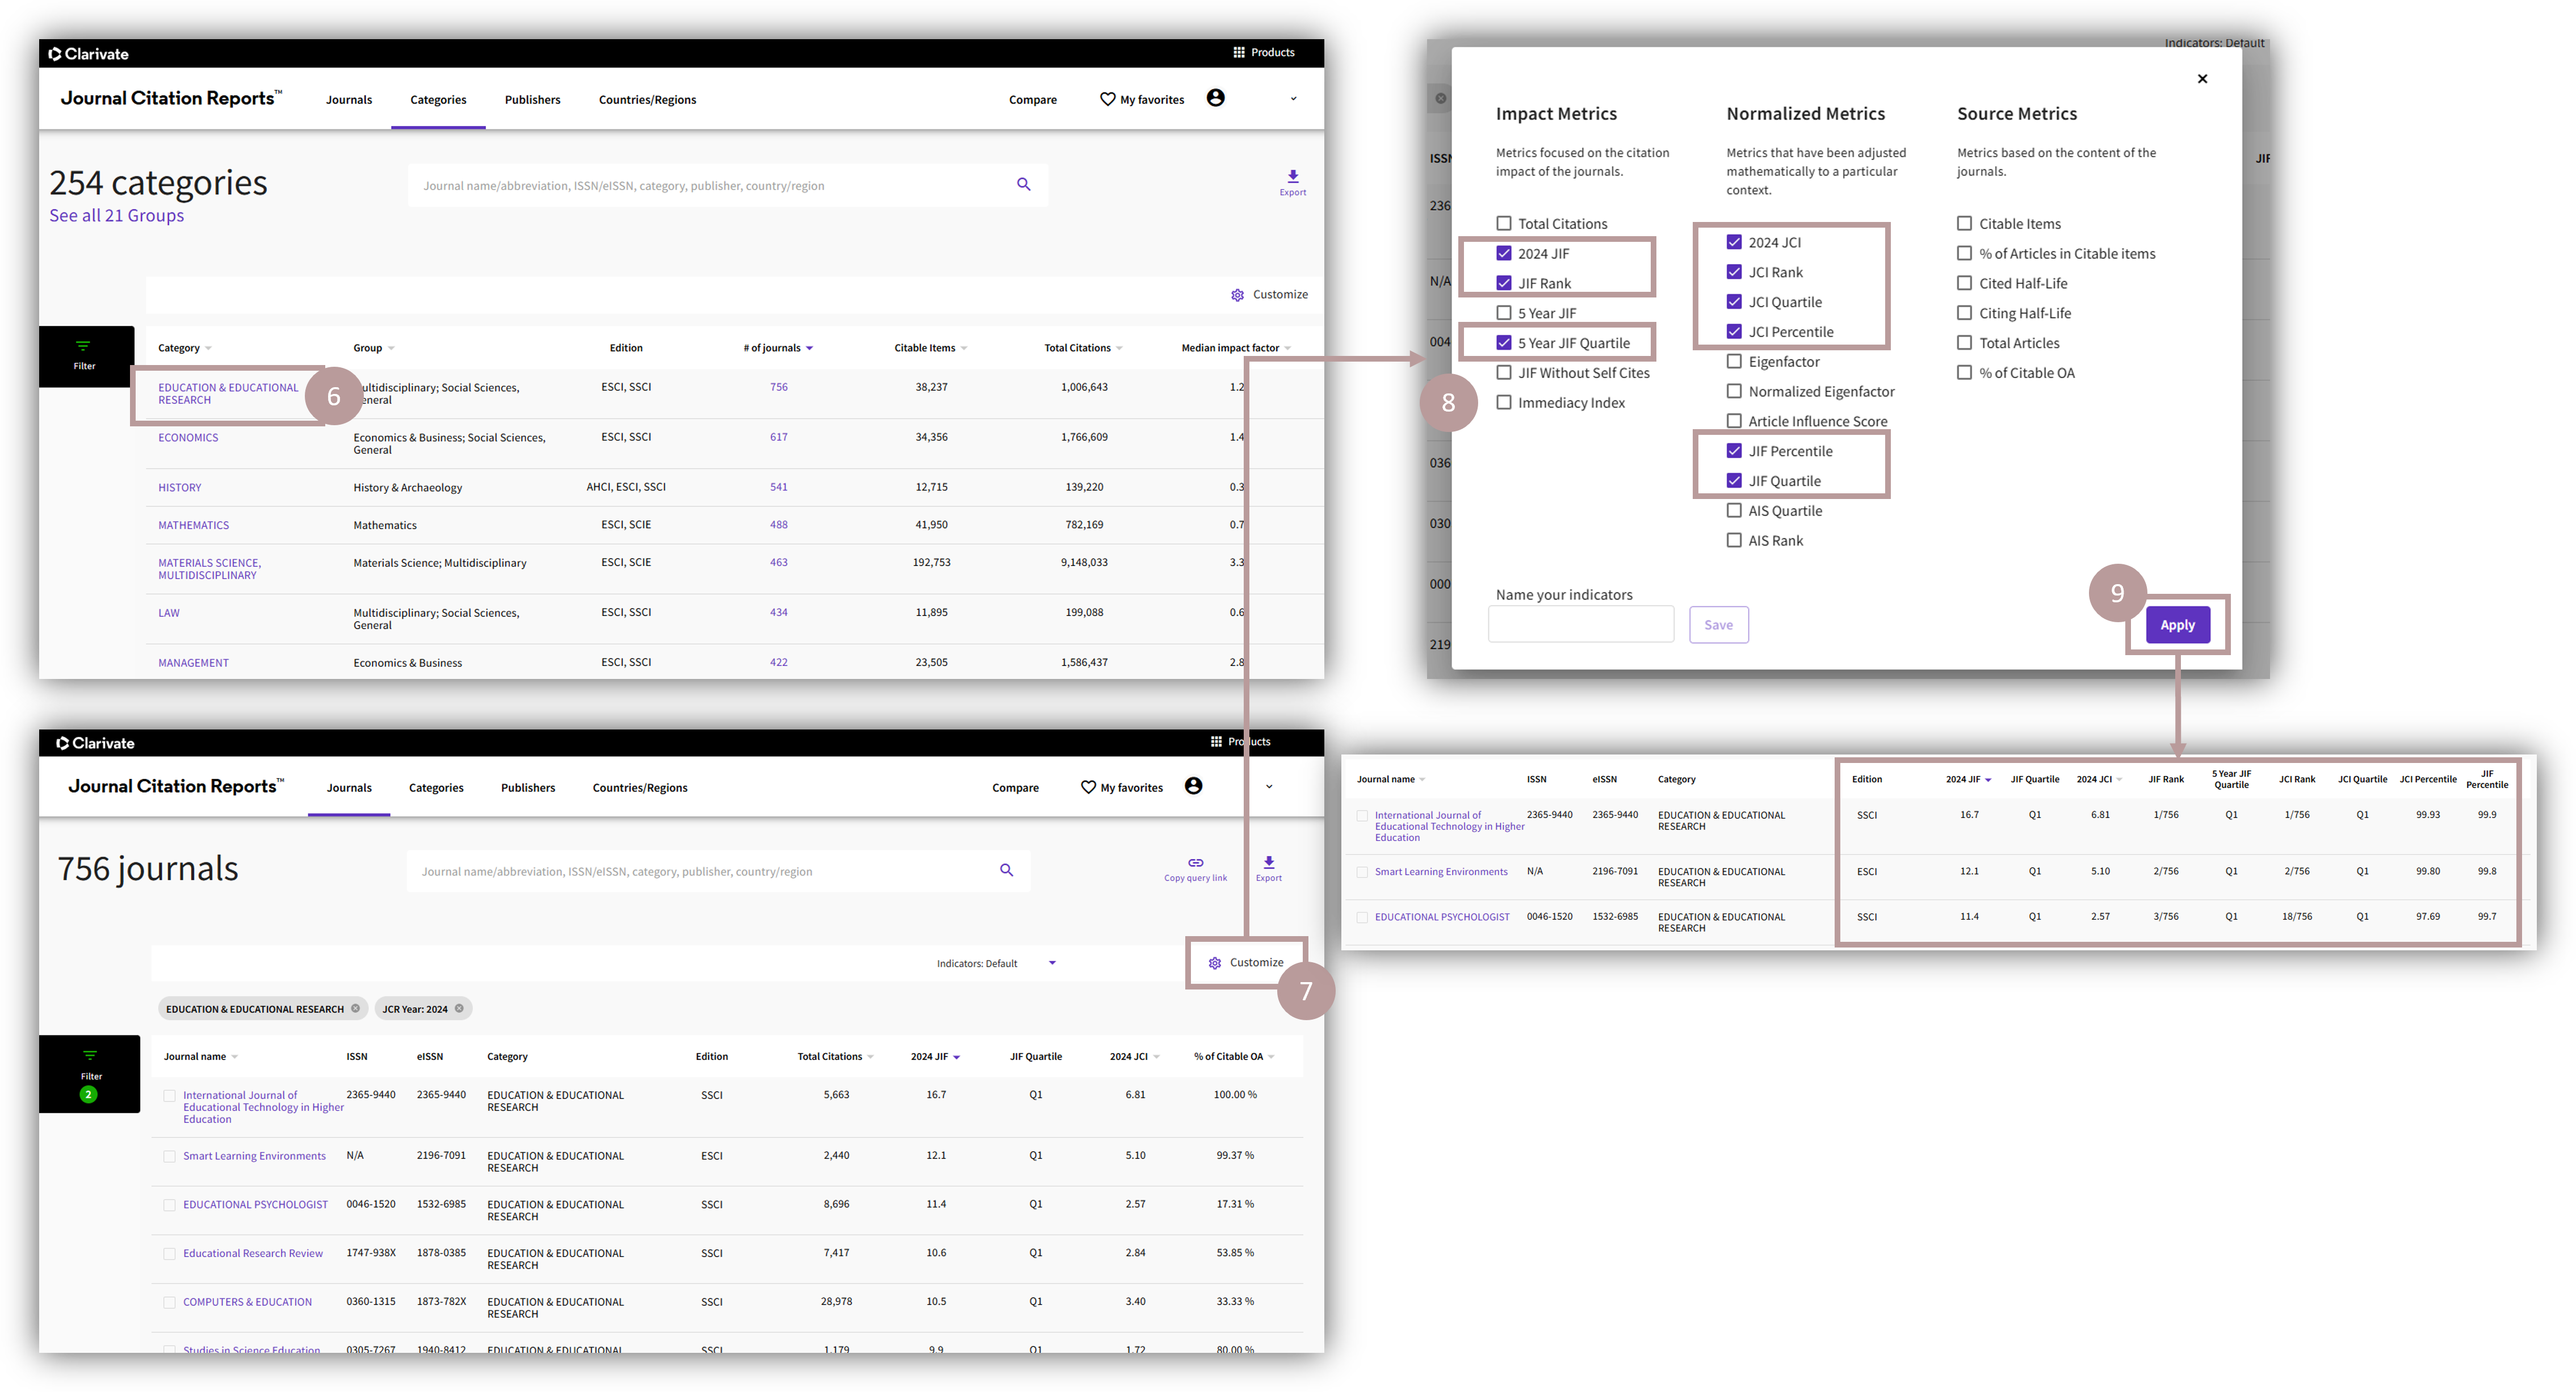This screenshot has width=2576, height=1392.
Task: Check the Eigenfactor metric
Action: (x=1734, y=361)
